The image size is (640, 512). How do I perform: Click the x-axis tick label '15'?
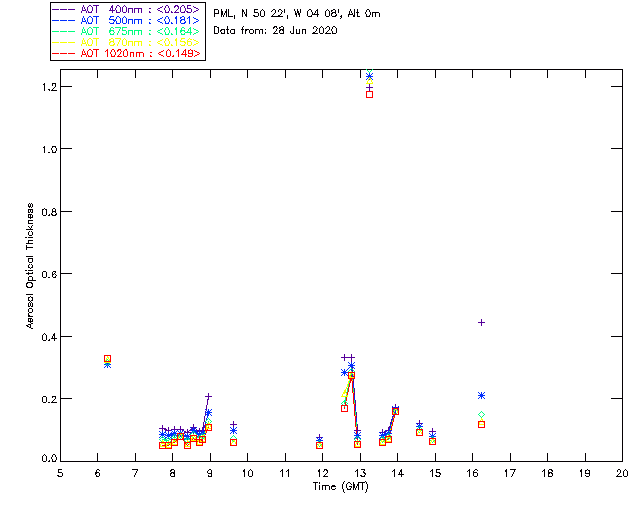pos(435,473)
